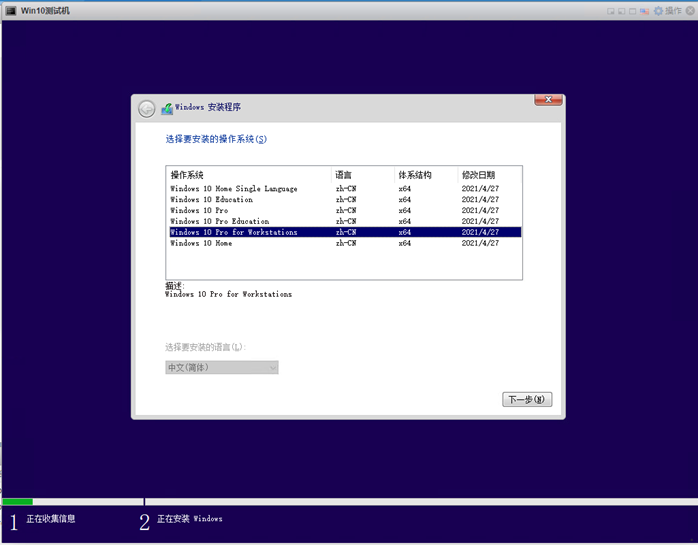
Task: Close the VM console window
Action: click(x=690, y=11)
